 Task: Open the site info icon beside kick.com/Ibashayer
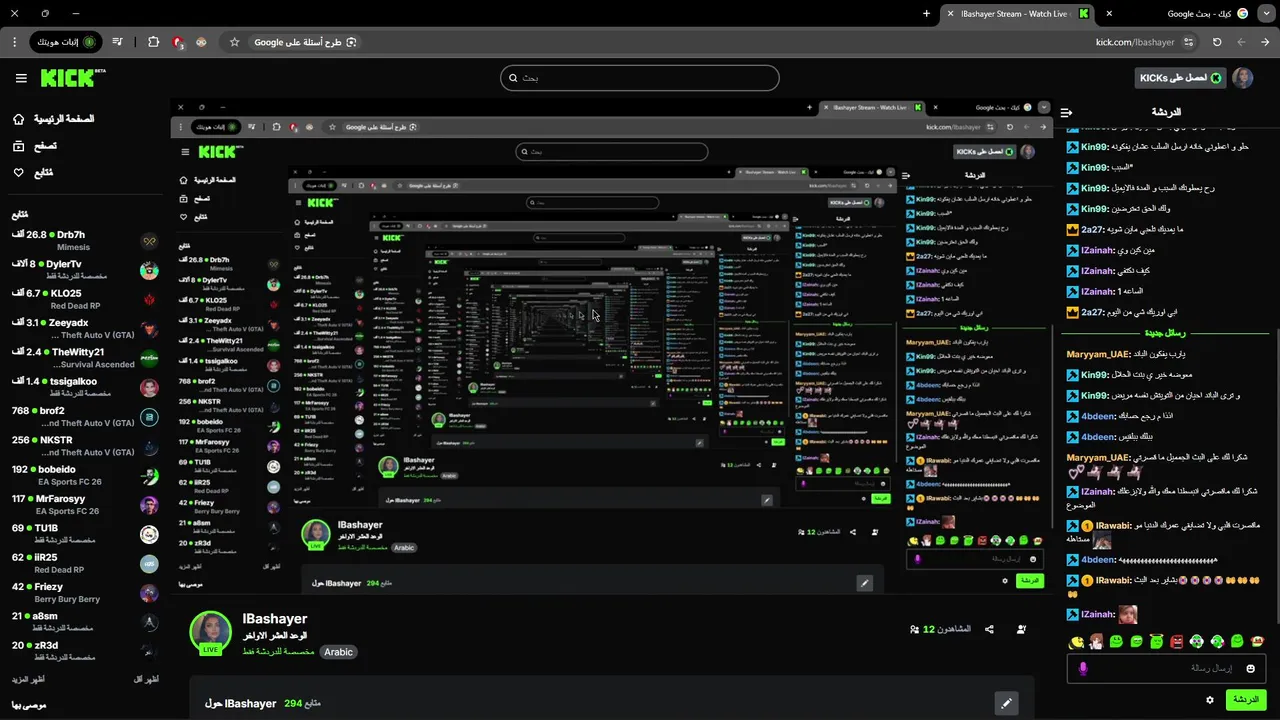(1189, 42)
